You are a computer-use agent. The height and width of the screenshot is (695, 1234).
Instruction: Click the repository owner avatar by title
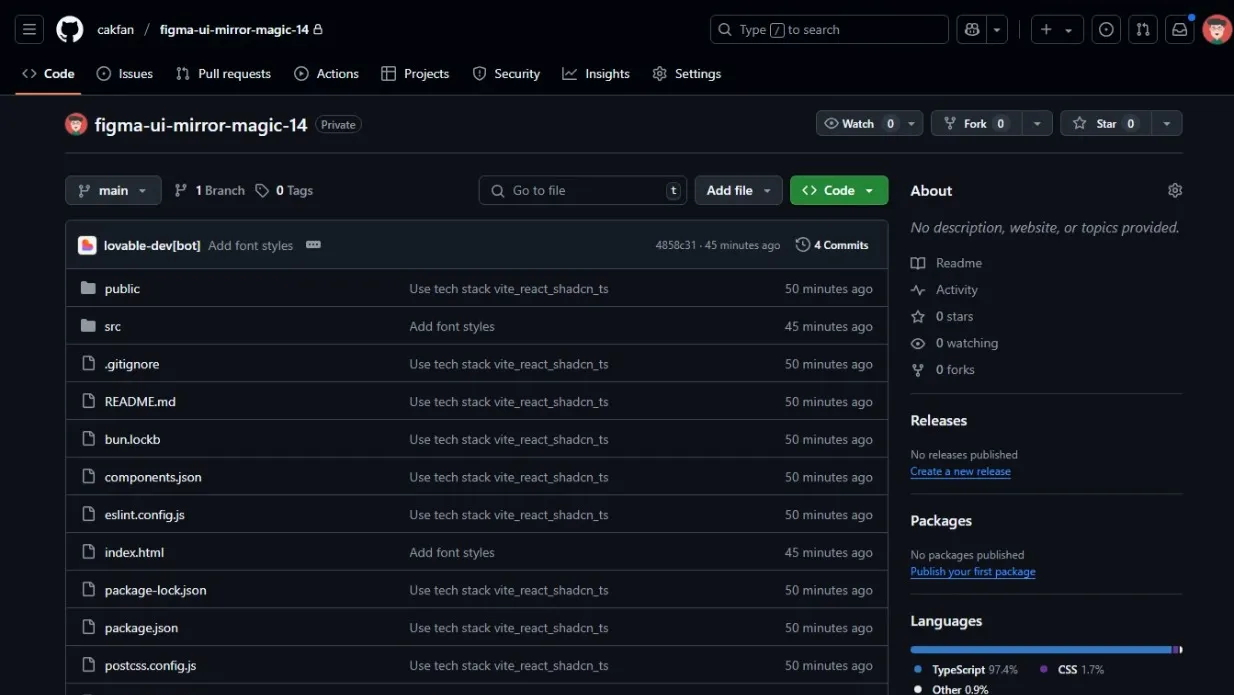pos(76,124)
